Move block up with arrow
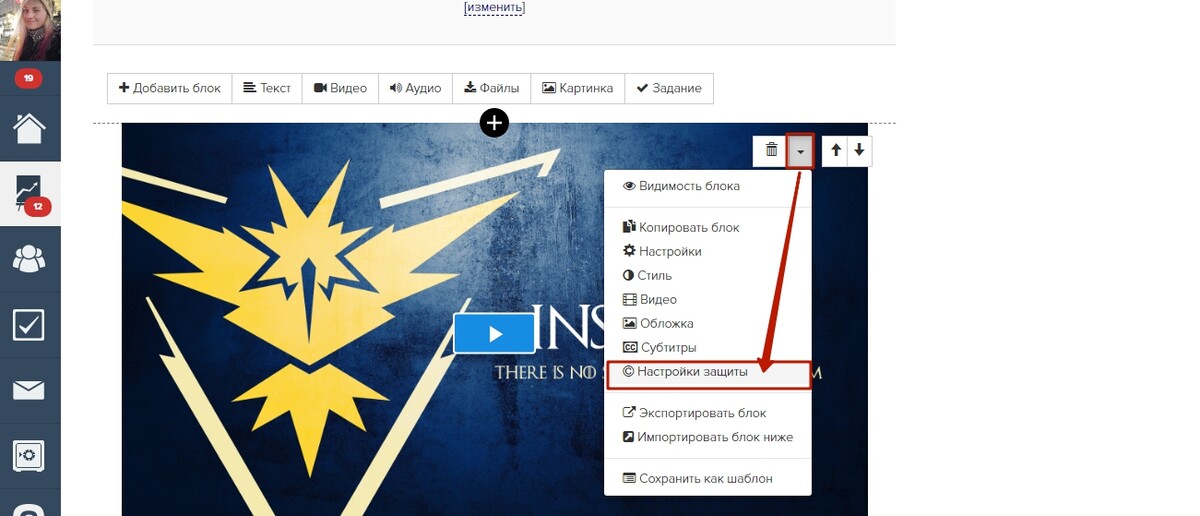The height and width of the screenshot is (516, 1200). coord(836,150)
